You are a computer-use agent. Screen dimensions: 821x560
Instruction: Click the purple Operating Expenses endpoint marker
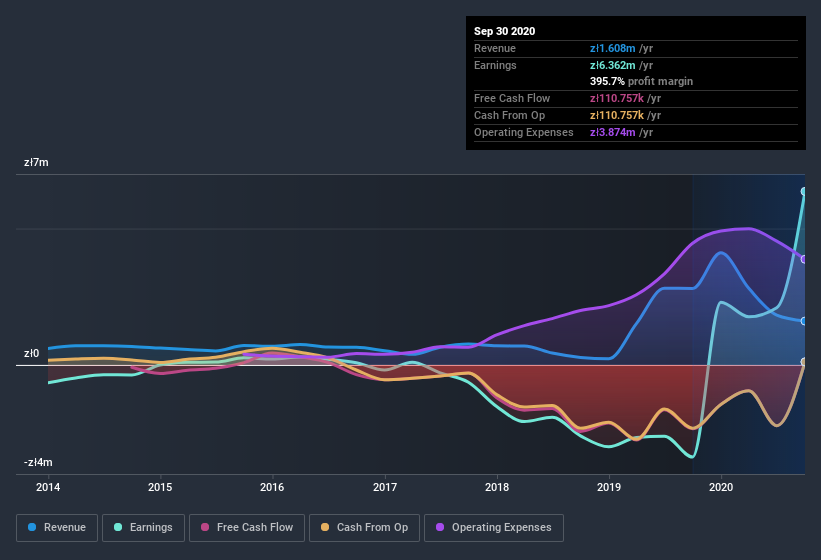click(804, 259)
